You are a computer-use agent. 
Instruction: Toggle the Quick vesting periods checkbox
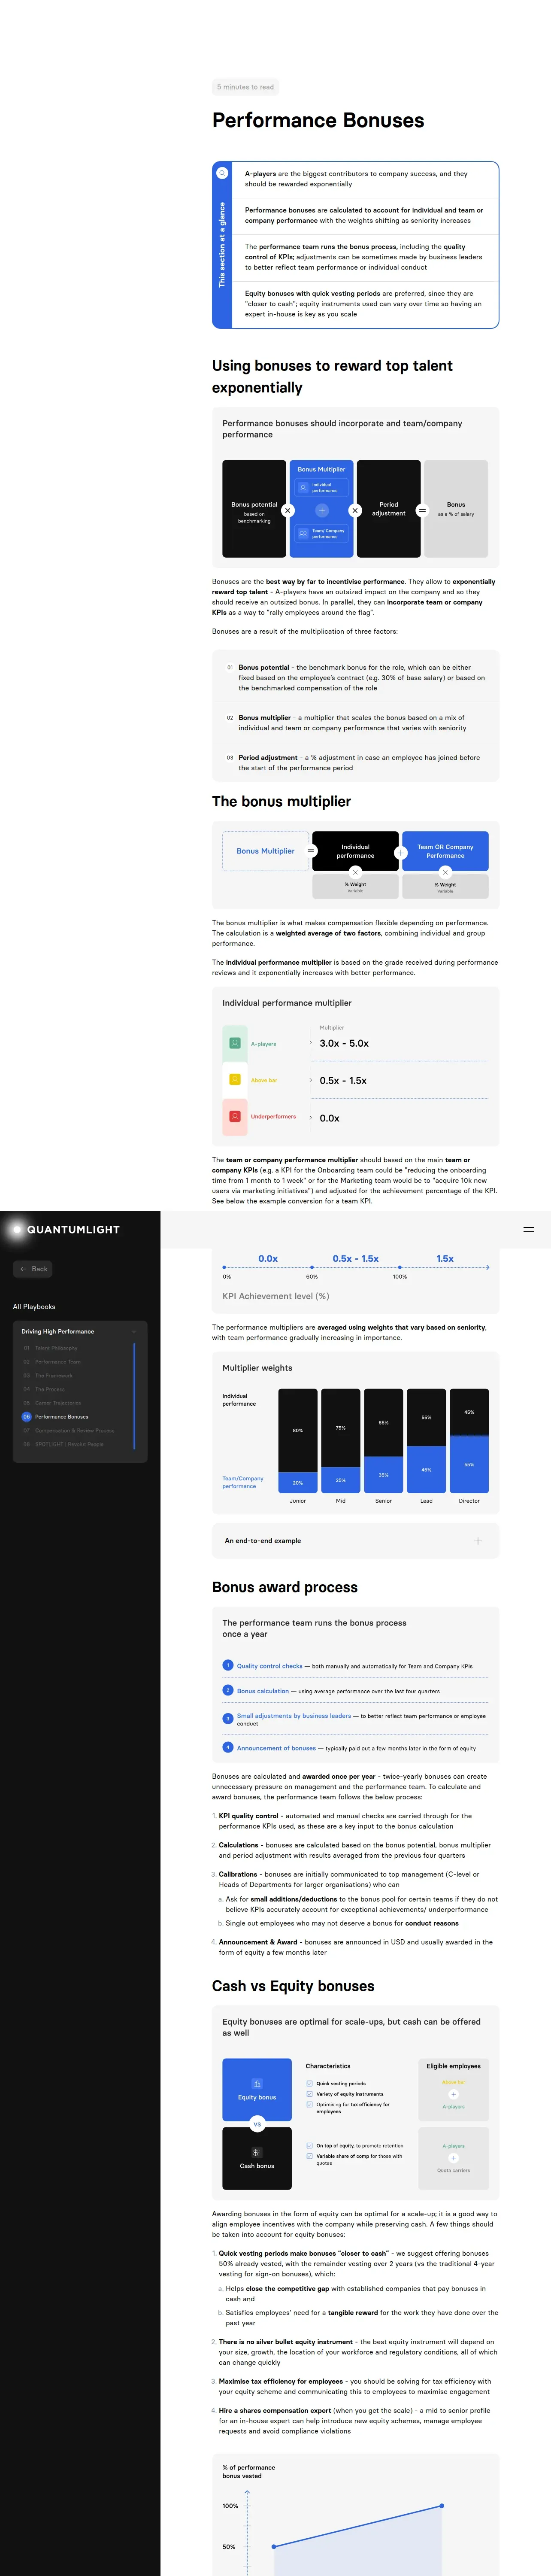pyautogui.click(x=309, y=2083)
